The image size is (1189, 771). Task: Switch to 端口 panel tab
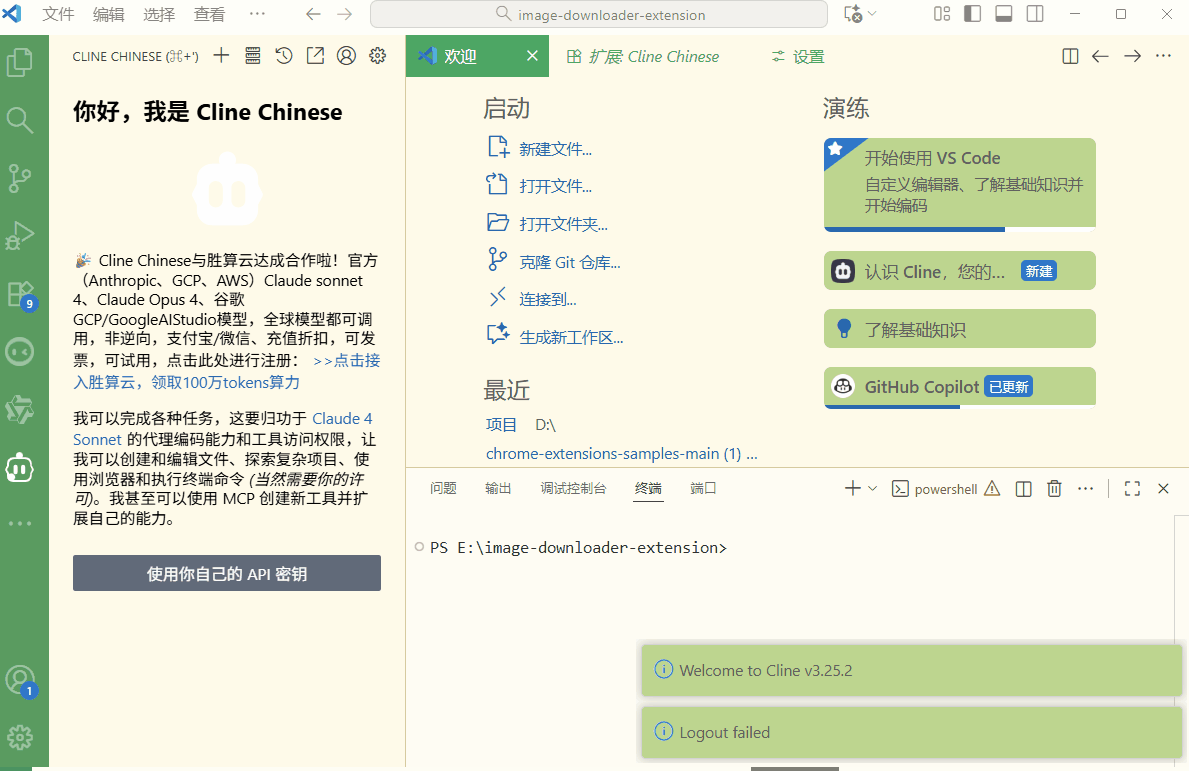[x=703, y=488]
